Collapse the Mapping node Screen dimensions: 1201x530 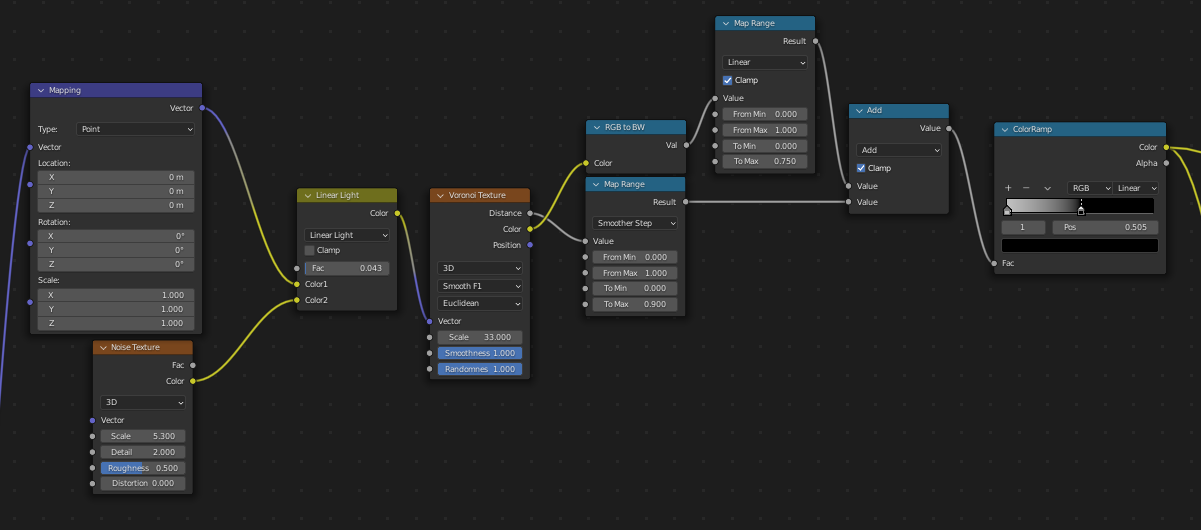click(41, 90)
